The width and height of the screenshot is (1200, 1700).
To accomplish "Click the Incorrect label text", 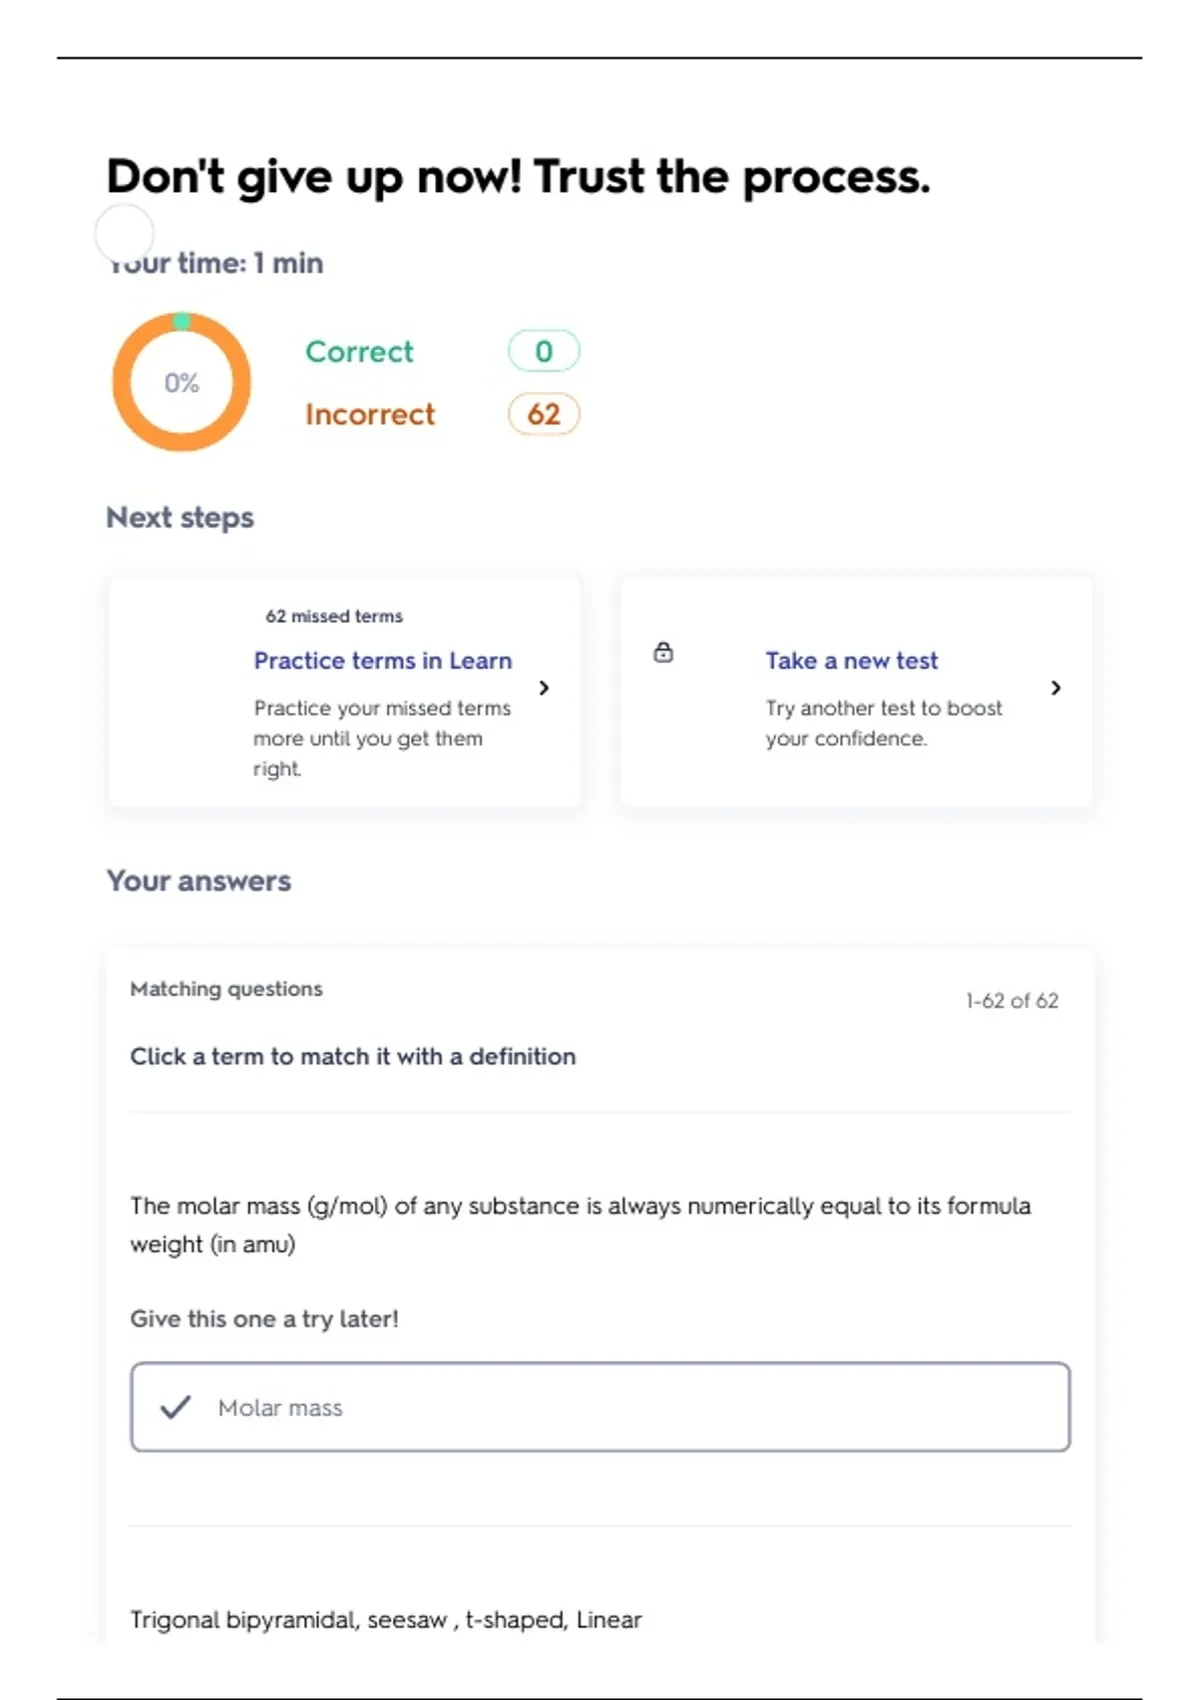I will tap(370, 414).
